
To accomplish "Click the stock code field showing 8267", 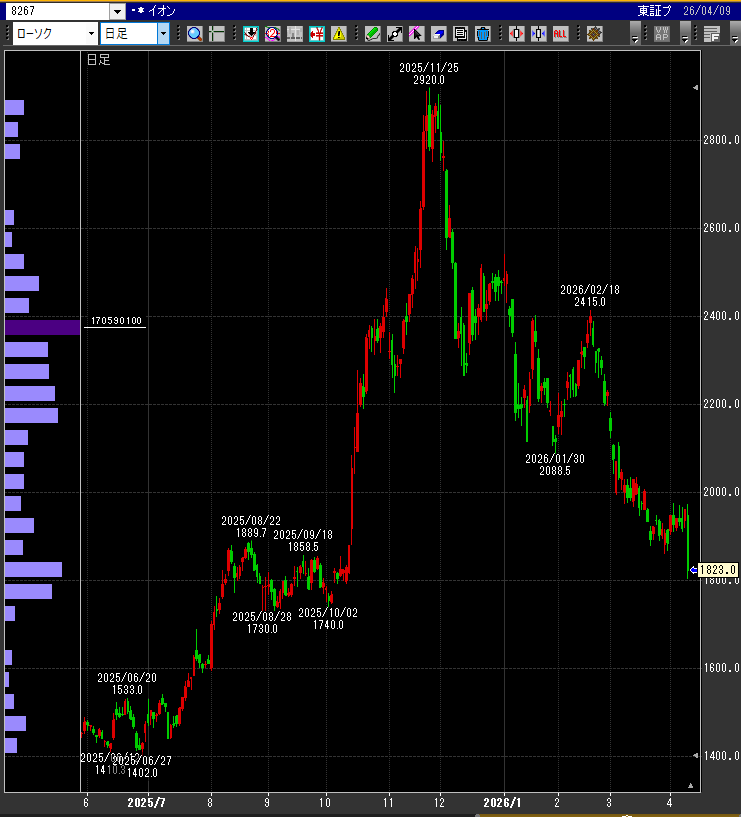I will (57, 11).
